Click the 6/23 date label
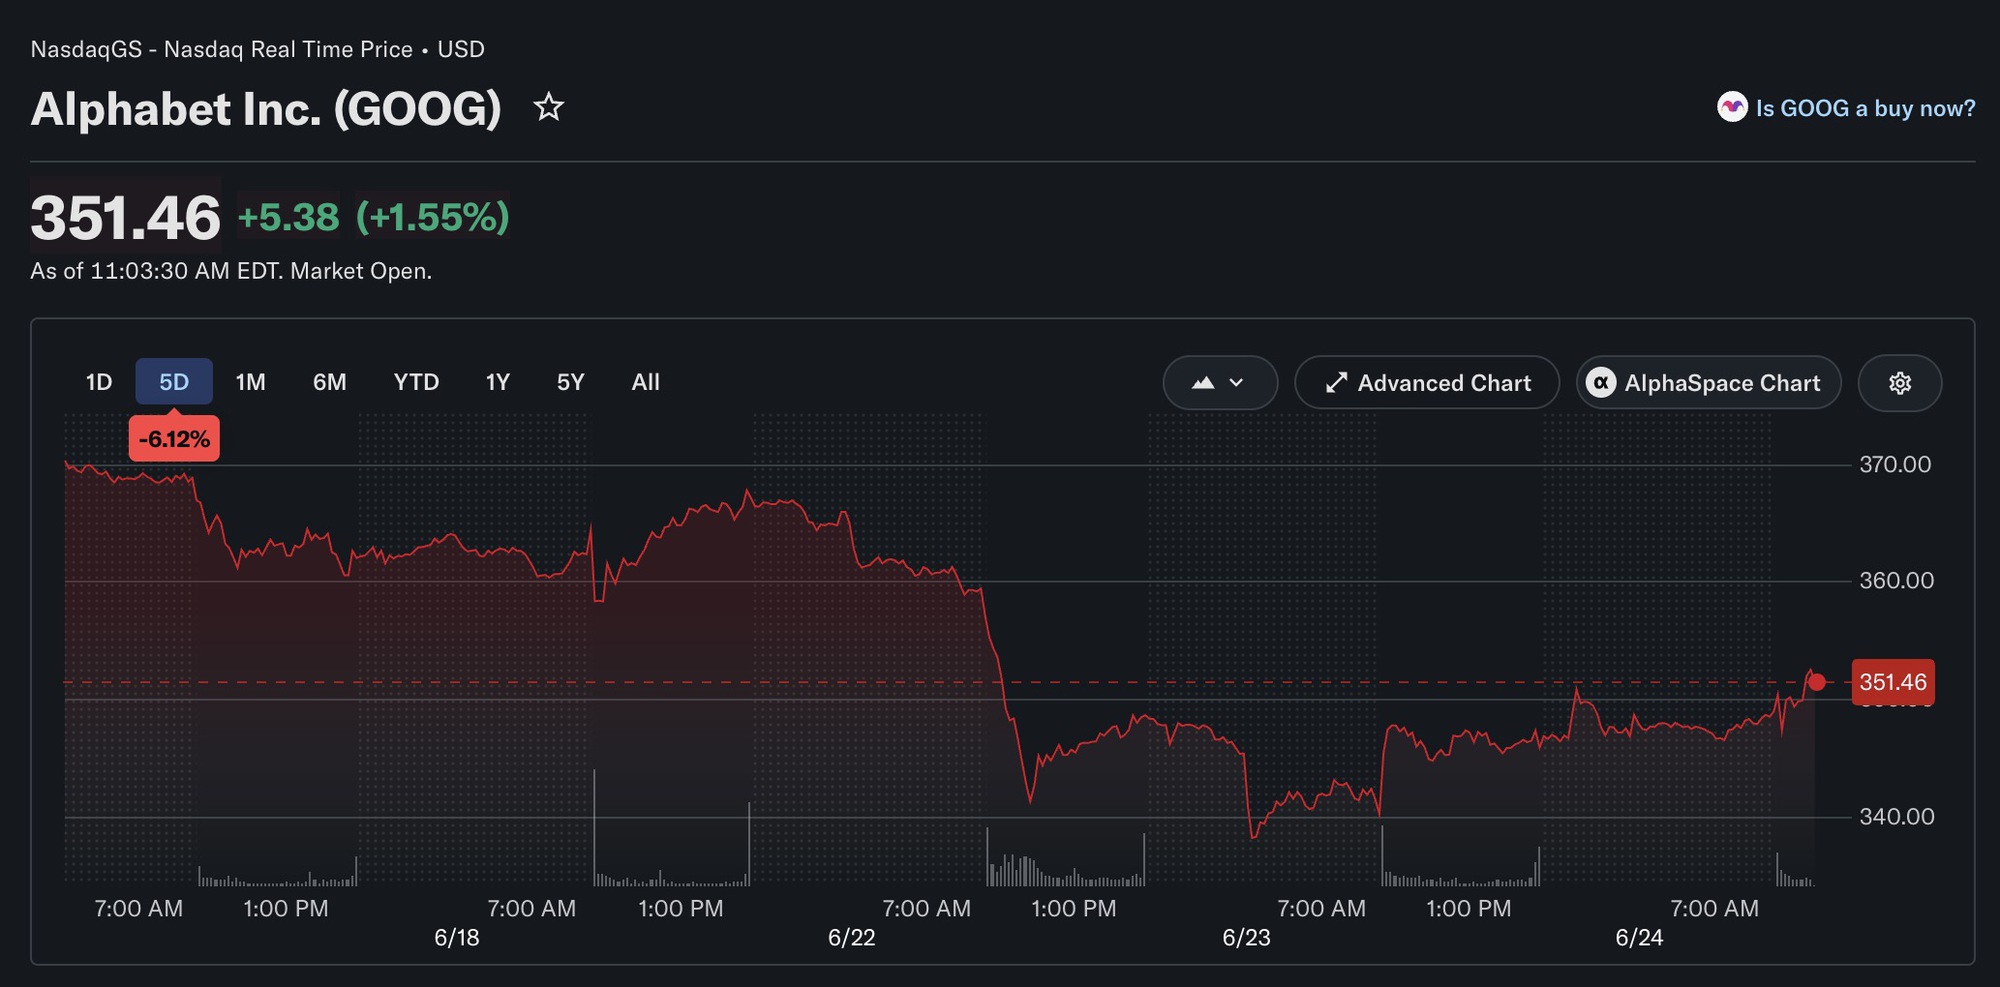The height and width of the screenshot is (987, 2000). 1246,938
